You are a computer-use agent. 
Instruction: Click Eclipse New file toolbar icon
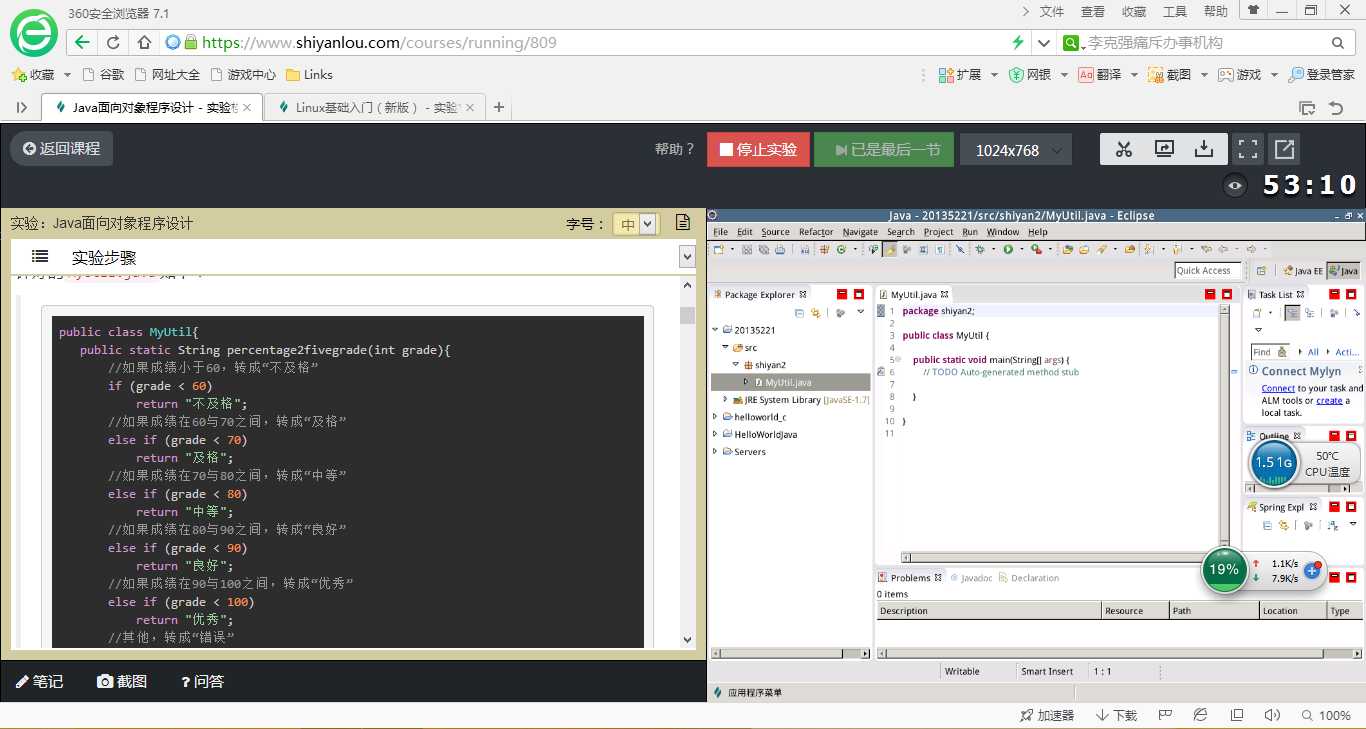(718, 250)
